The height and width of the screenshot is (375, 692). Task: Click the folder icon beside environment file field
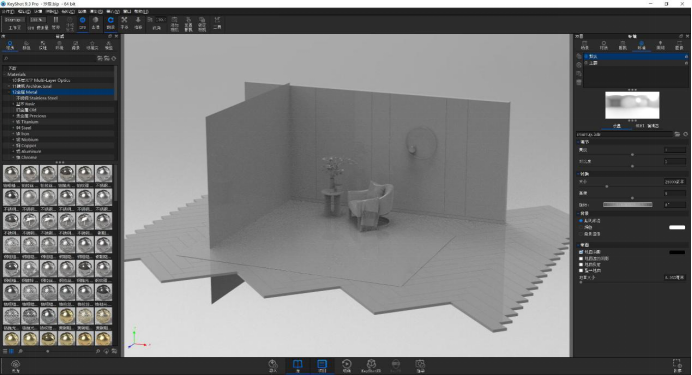pos(677,134)
